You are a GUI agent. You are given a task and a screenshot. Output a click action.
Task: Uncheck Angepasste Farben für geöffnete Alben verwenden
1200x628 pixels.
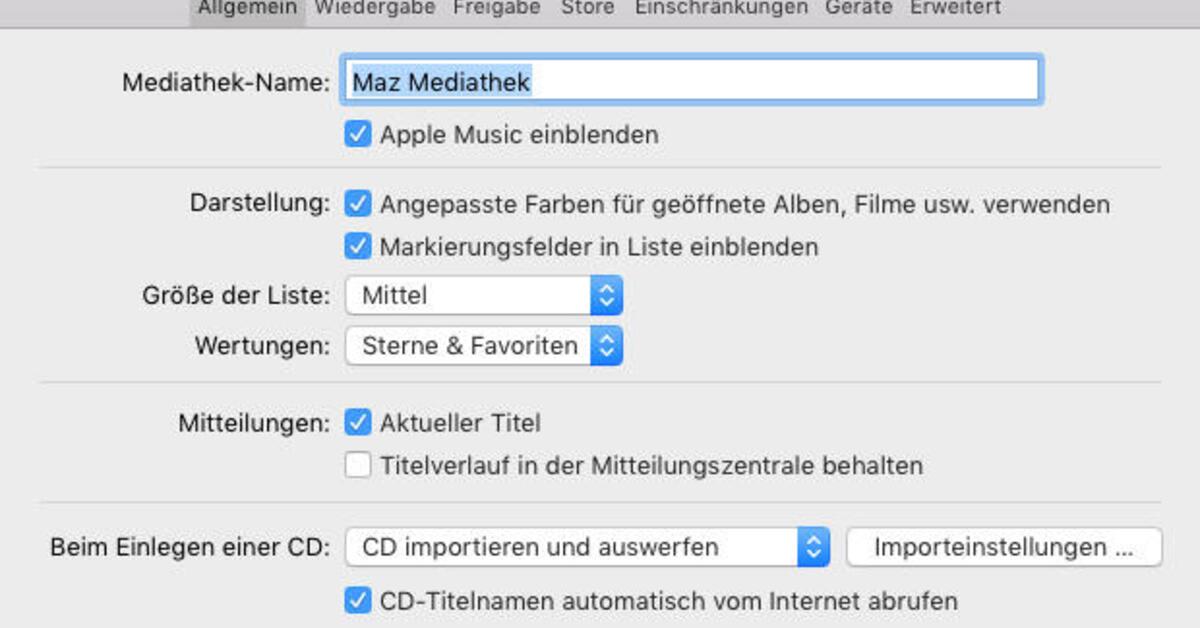click(357, 204)
